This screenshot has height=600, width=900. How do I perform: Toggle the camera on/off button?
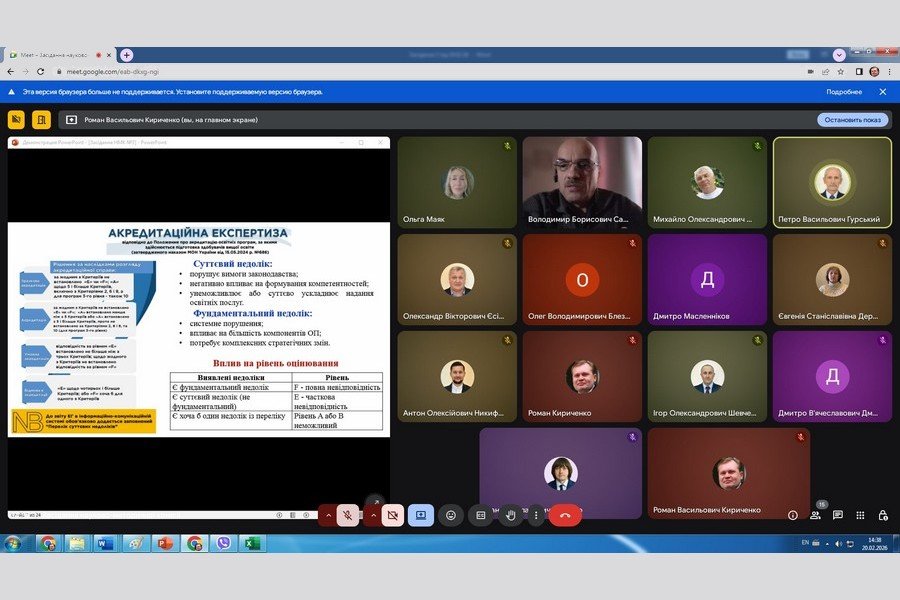pyautogui.click(x=393, y=515)
